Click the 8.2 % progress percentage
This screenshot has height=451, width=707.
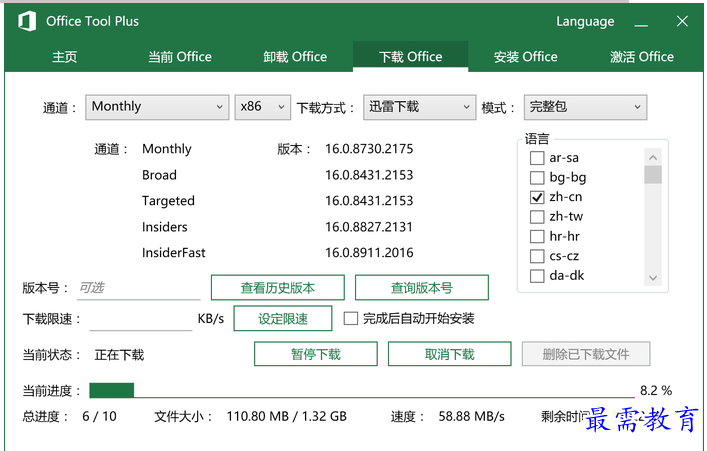click(656, 391)
